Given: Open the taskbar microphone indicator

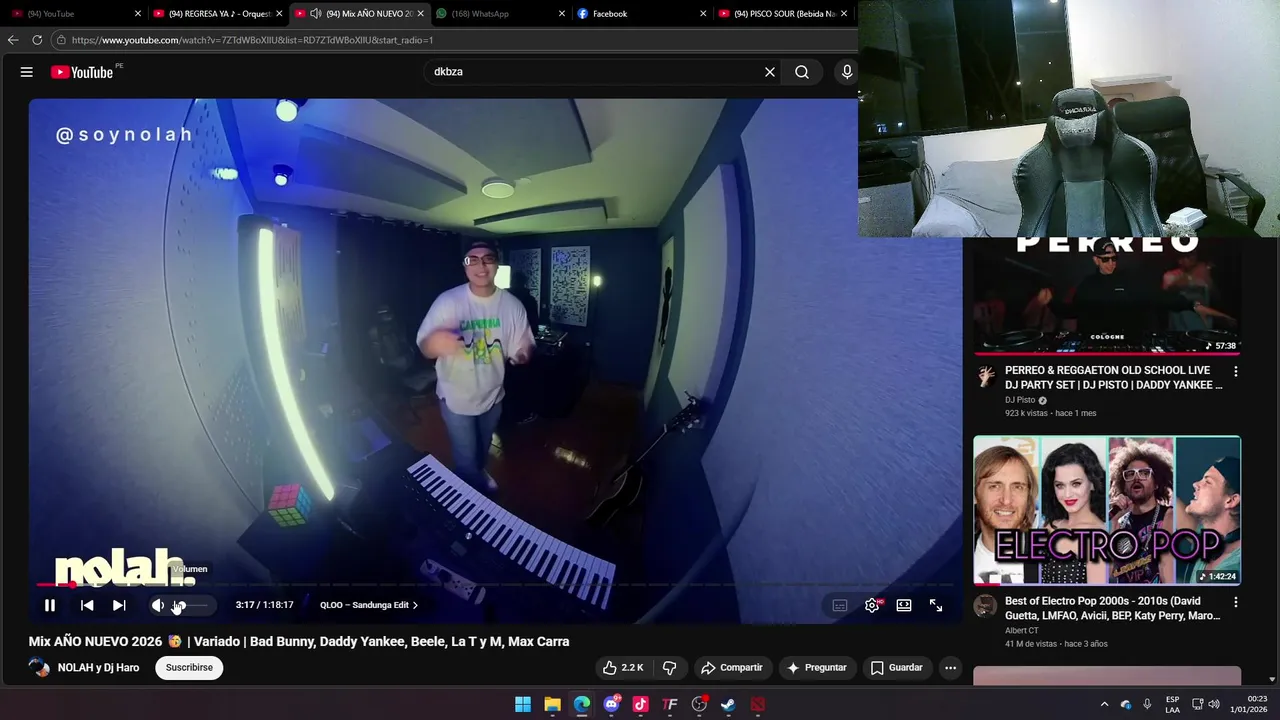Looking at the screenshot, I should 1147,704.
